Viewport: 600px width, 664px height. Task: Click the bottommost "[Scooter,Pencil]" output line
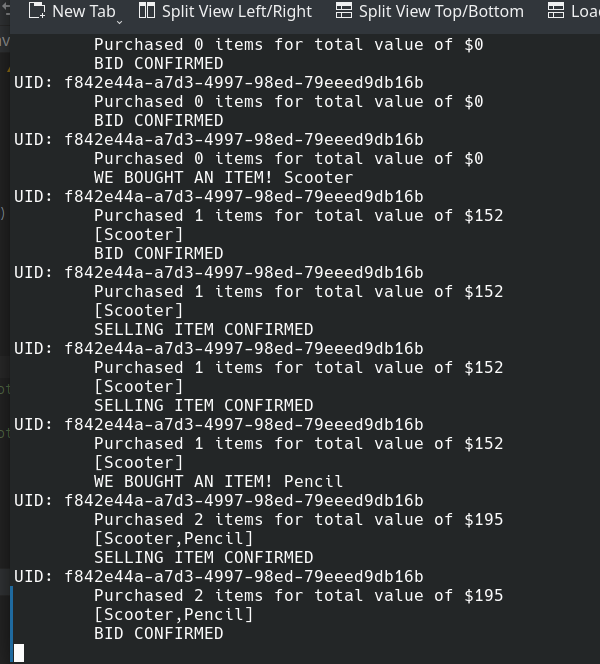pos(173,614)
